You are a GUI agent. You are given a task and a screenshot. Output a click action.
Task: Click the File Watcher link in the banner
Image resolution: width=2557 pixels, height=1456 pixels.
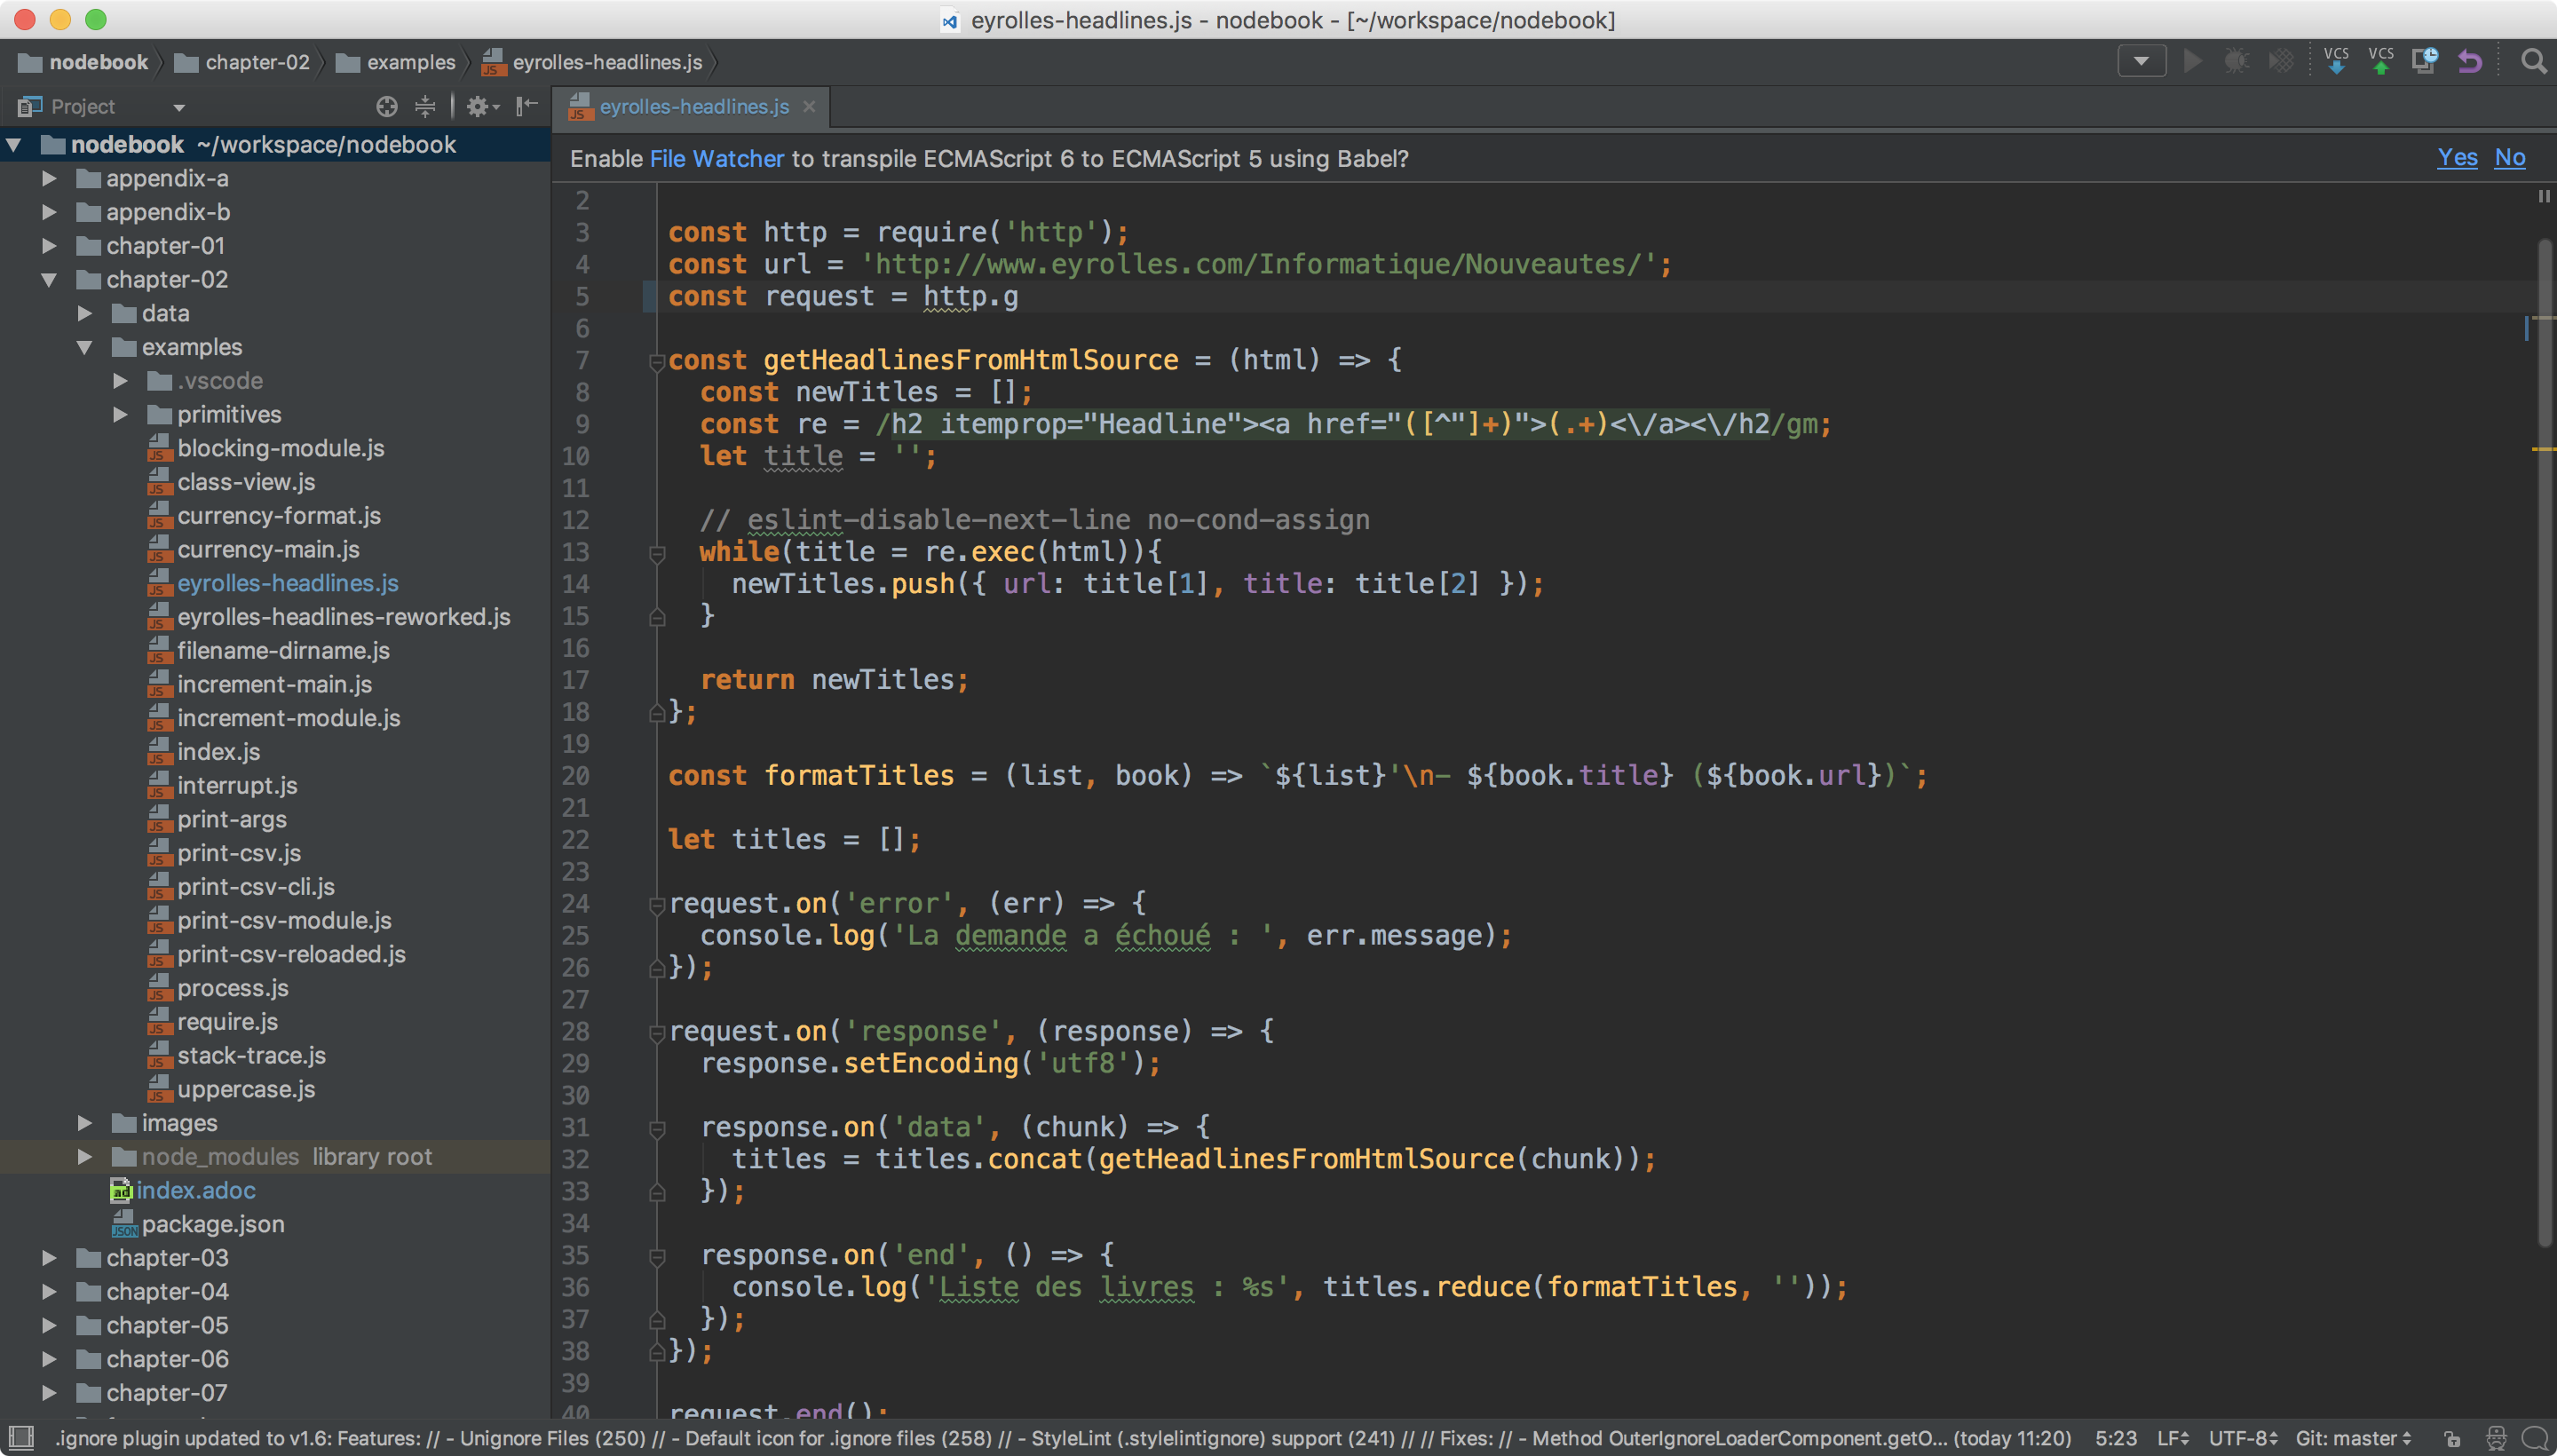click(716, 158)
